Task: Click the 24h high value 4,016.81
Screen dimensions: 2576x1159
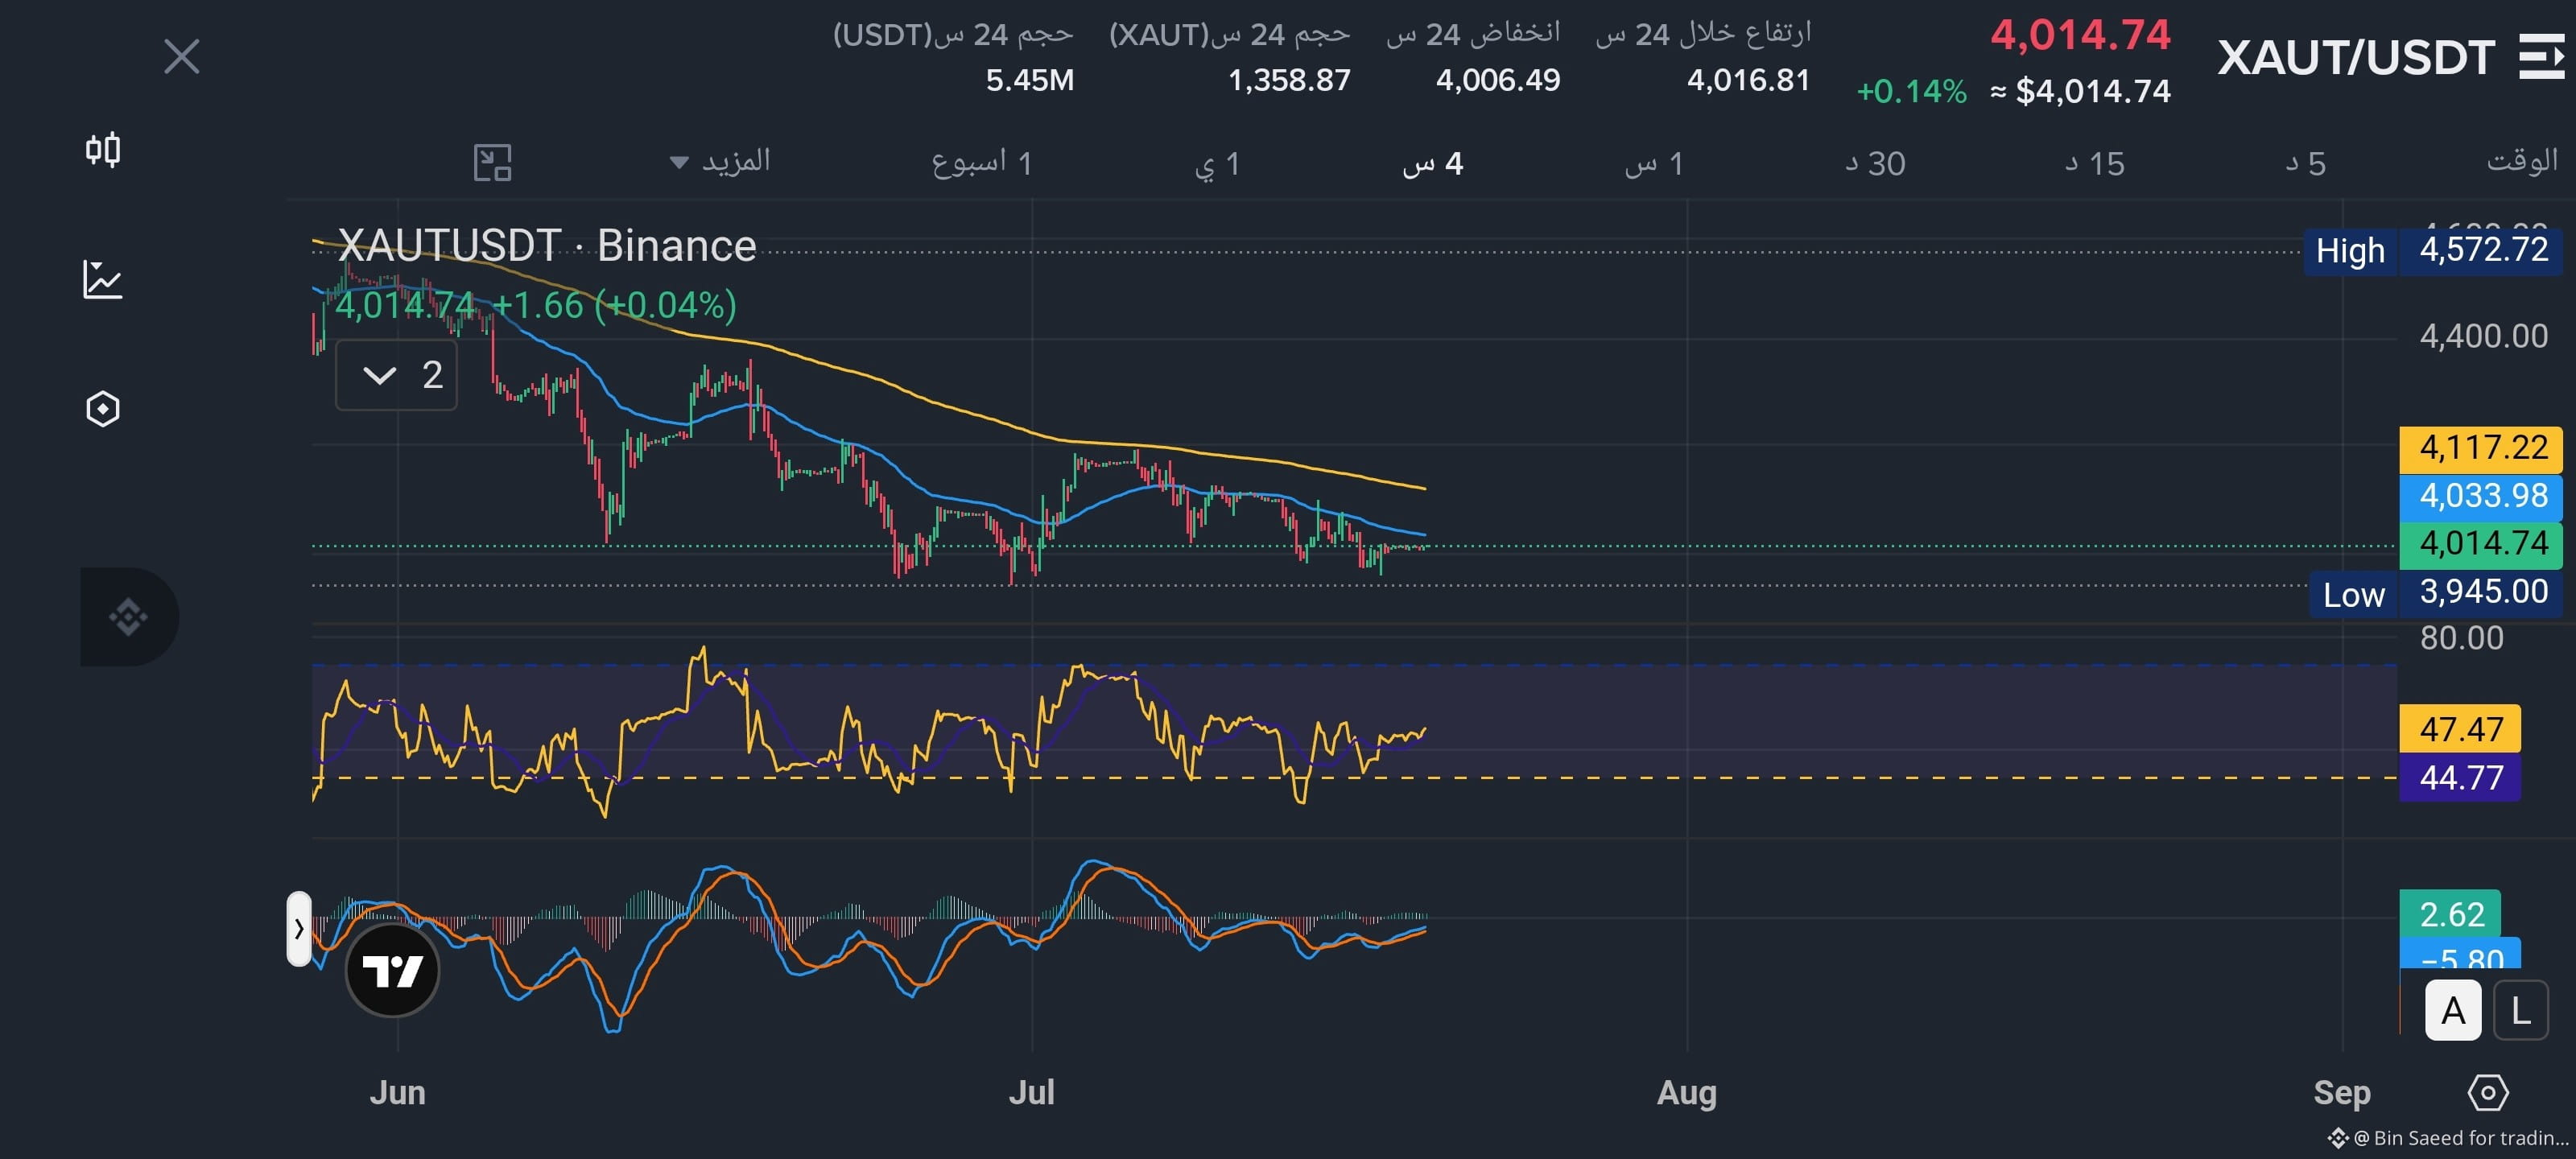Action: 1748,80
